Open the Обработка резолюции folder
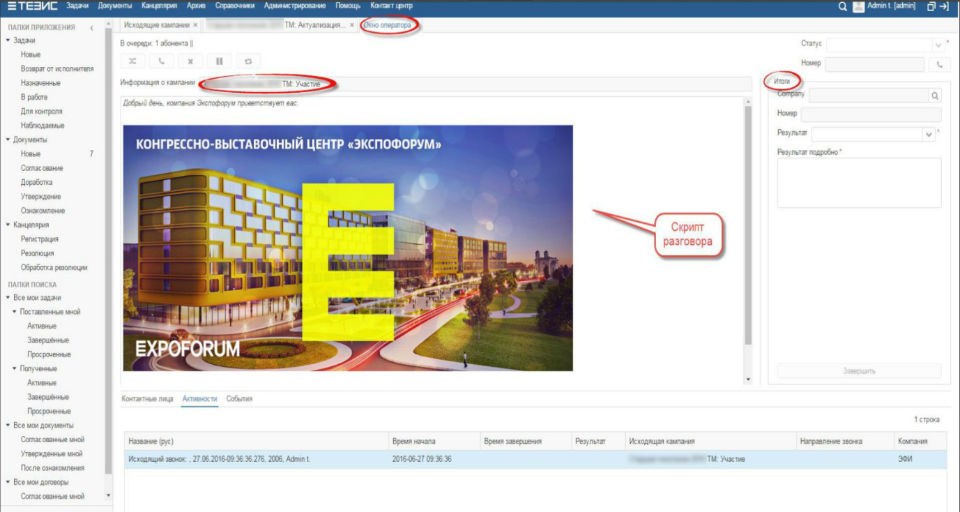Image resolution: width=960 pixels, height=512 pixels. coord(54,268)
